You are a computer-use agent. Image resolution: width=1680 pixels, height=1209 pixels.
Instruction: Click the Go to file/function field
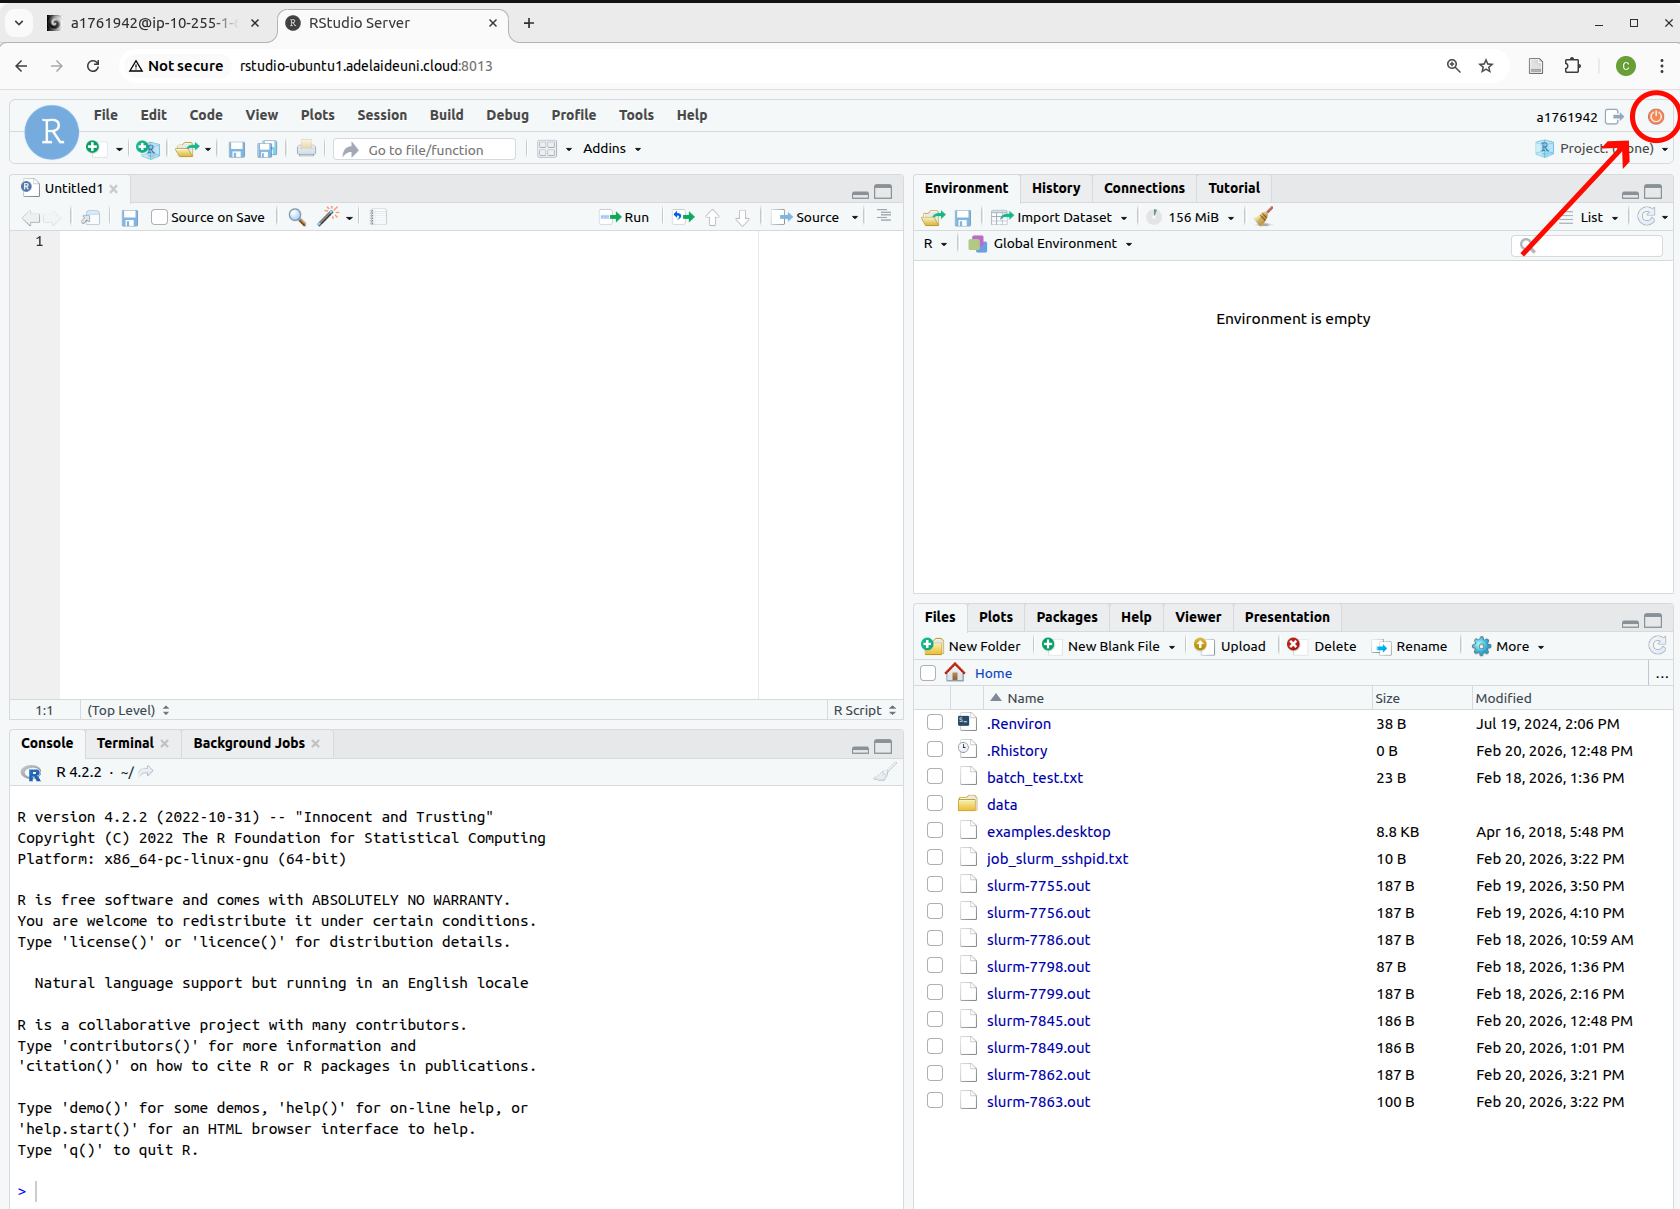point(425,149)
